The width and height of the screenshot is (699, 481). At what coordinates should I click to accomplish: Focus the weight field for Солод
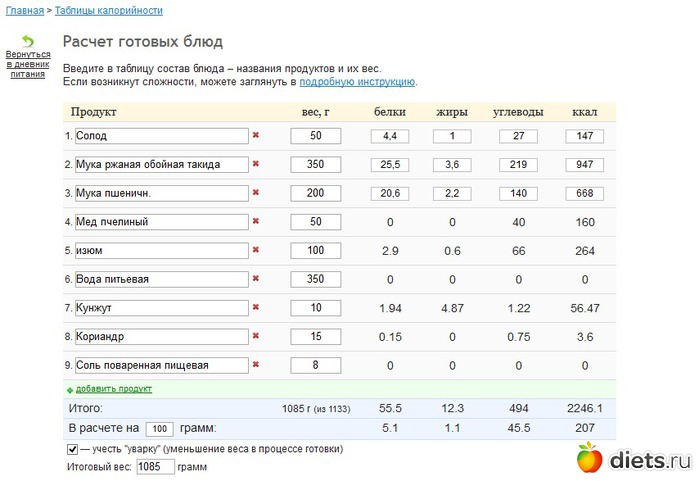click(316, 136)
